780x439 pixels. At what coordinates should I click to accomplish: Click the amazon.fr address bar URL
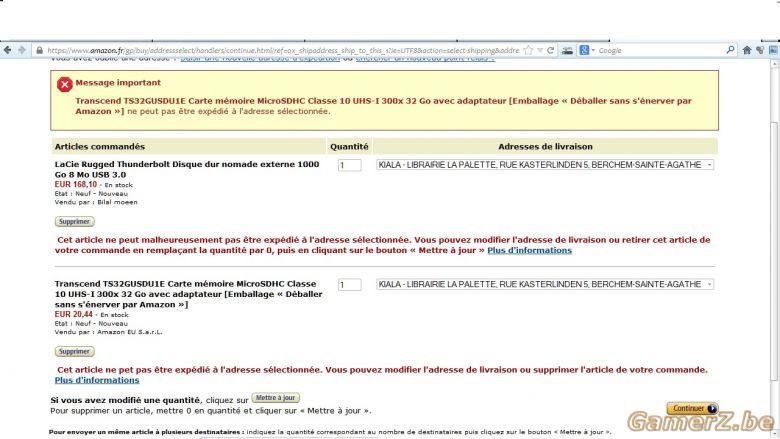pos(283,50)
